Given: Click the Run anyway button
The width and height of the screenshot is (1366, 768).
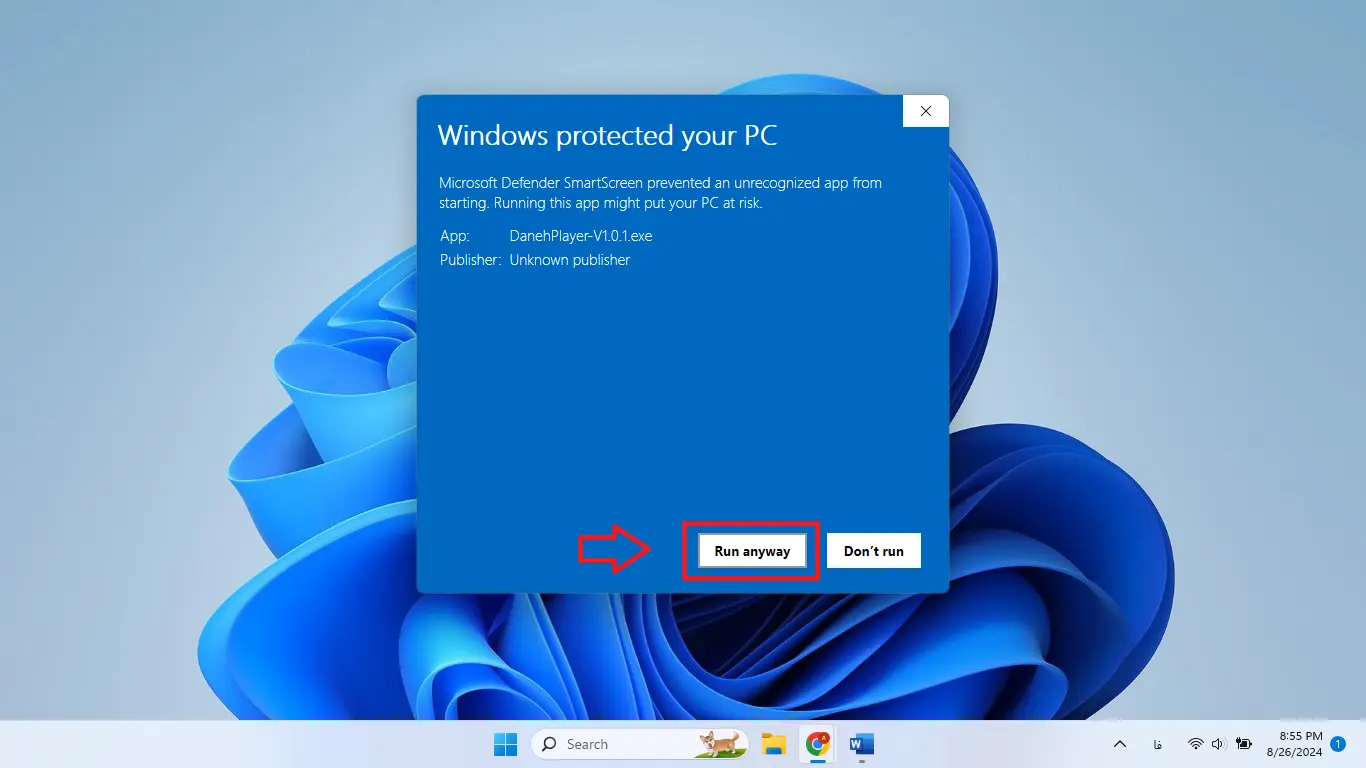Looking at the screenshot, I should [752, 551].
